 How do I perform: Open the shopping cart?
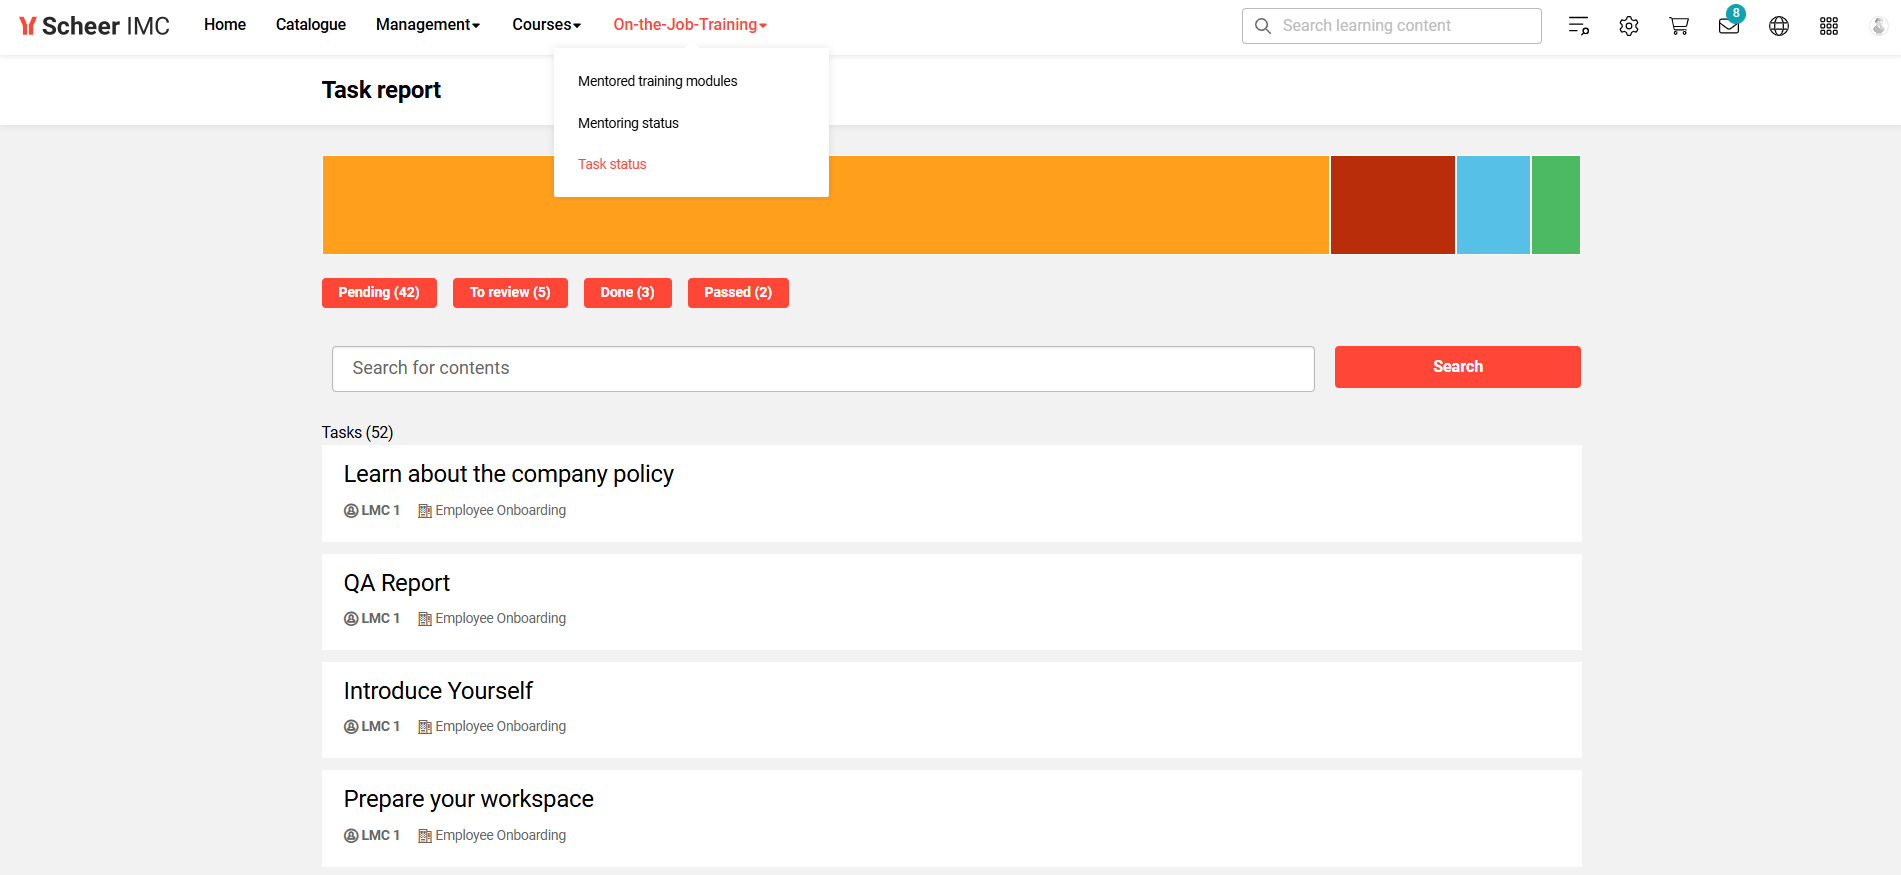coord(1678,26)
